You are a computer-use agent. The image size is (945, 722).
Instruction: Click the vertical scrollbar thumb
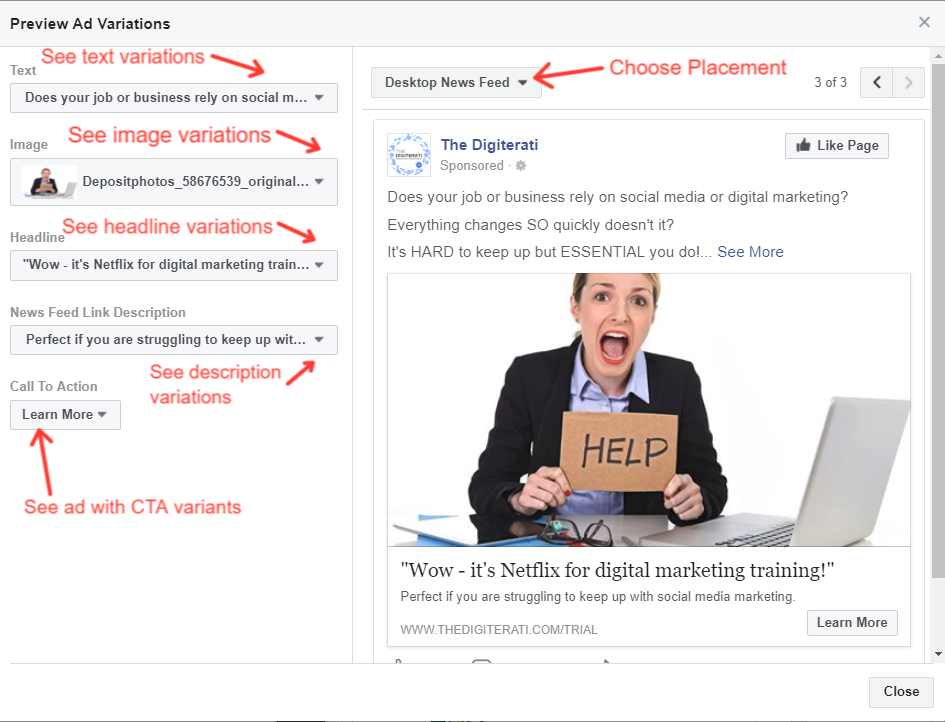click(938, 319)
